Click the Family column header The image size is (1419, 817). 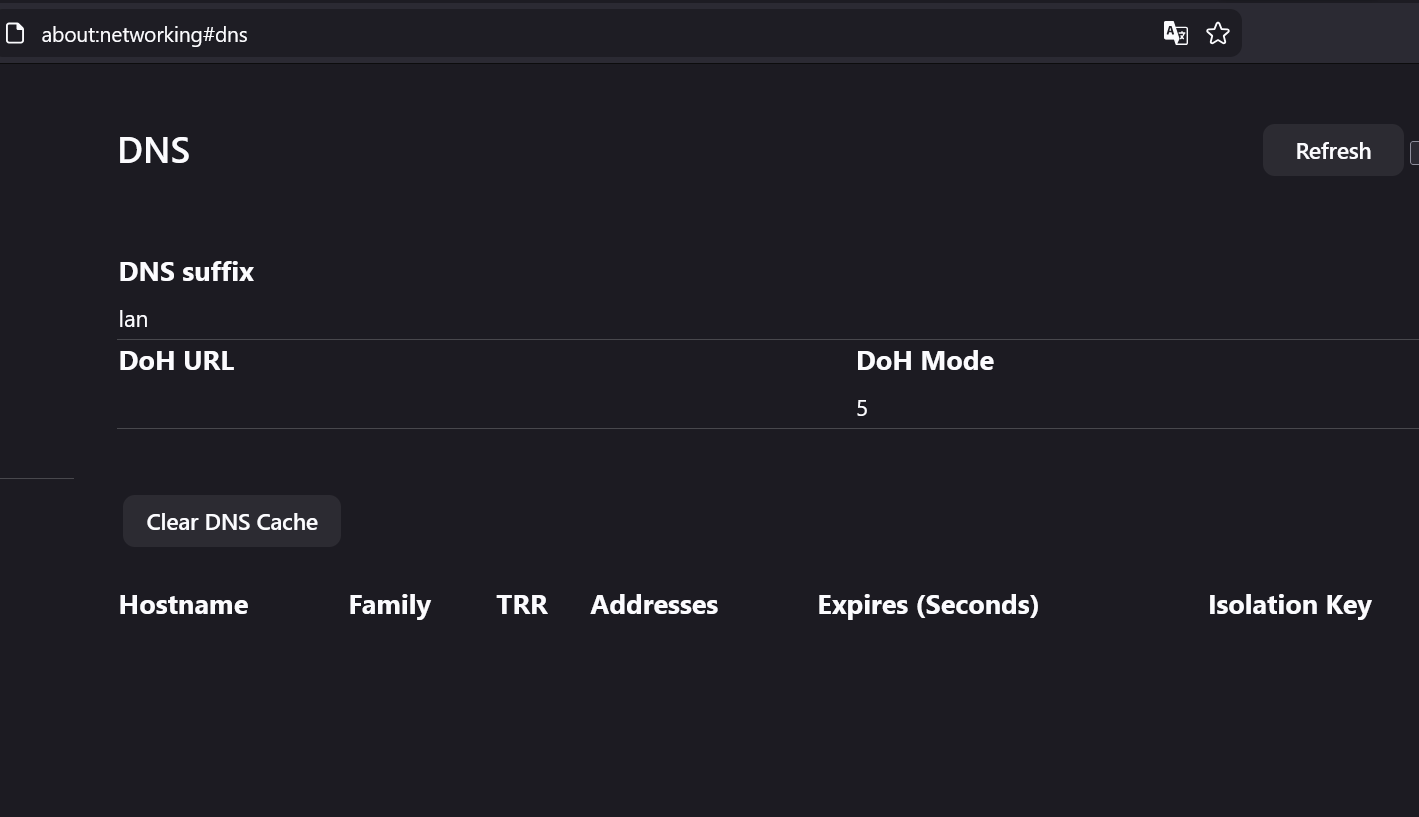coord(389,605)
